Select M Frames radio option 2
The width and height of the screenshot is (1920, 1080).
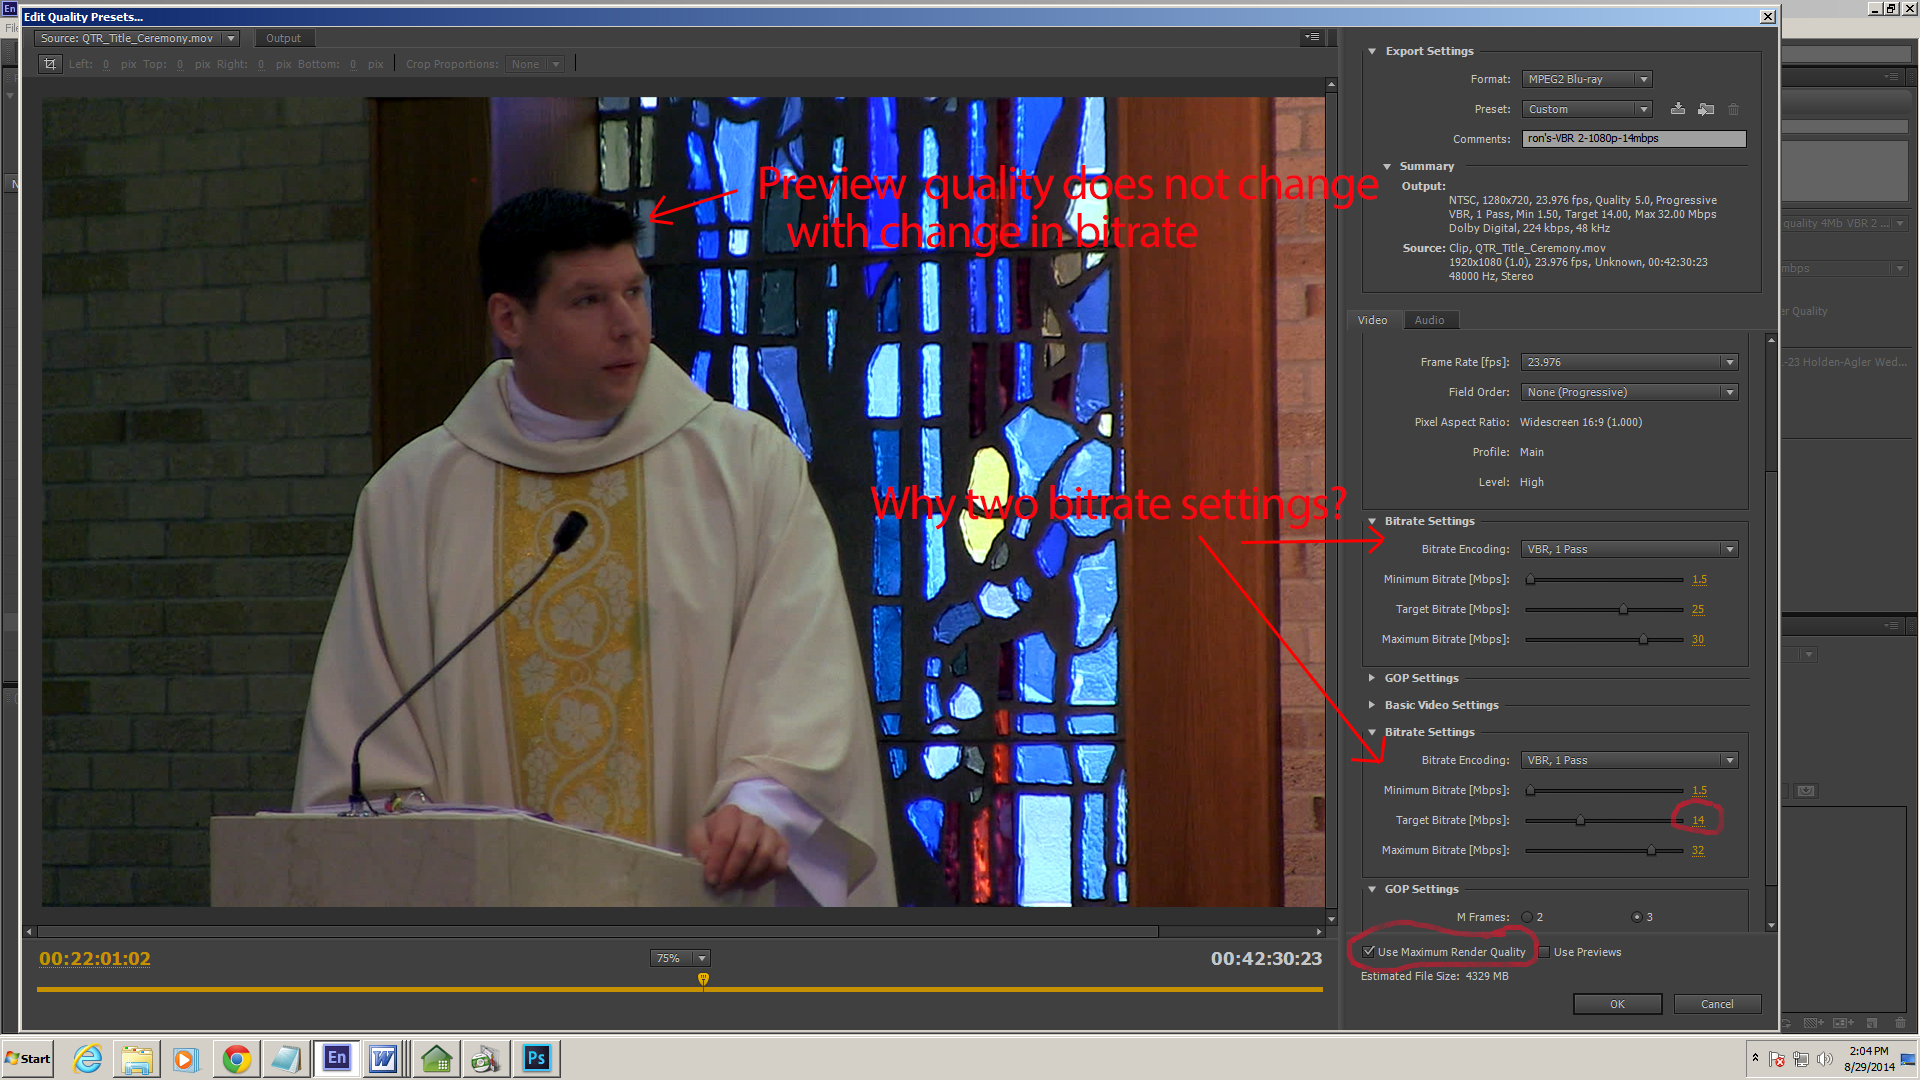pyautogui.click(x=1527, y=917)
